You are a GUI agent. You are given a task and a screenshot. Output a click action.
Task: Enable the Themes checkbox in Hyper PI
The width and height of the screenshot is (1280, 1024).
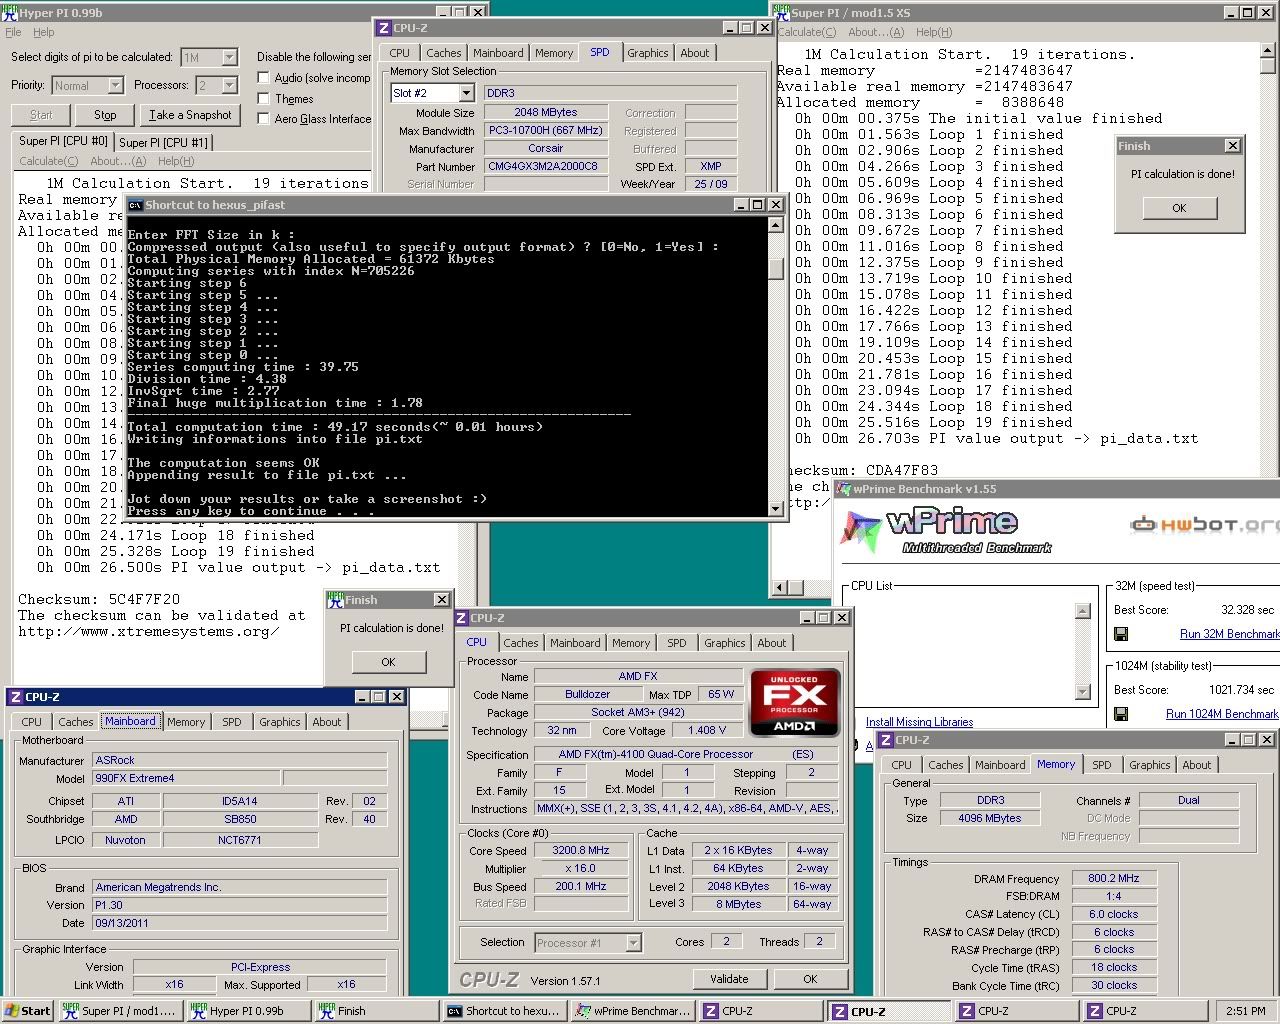pos(264,98)
